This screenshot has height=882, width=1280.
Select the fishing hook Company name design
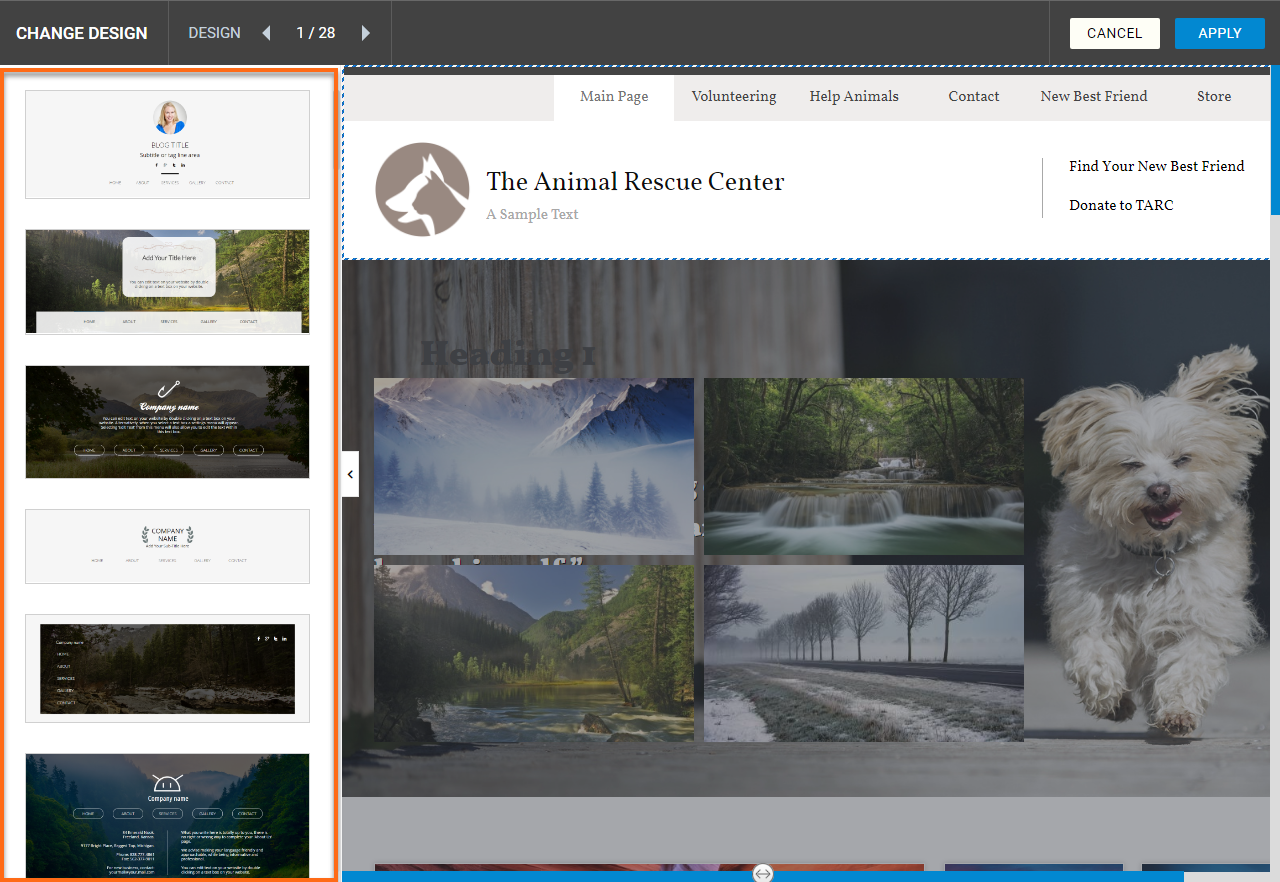[x=167, y=421]
